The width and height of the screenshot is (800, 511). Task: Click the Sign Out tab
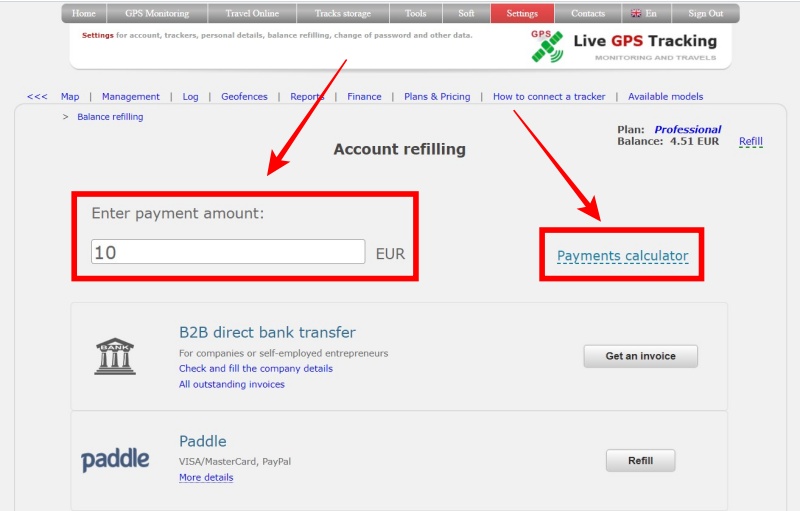click(705, 14)
